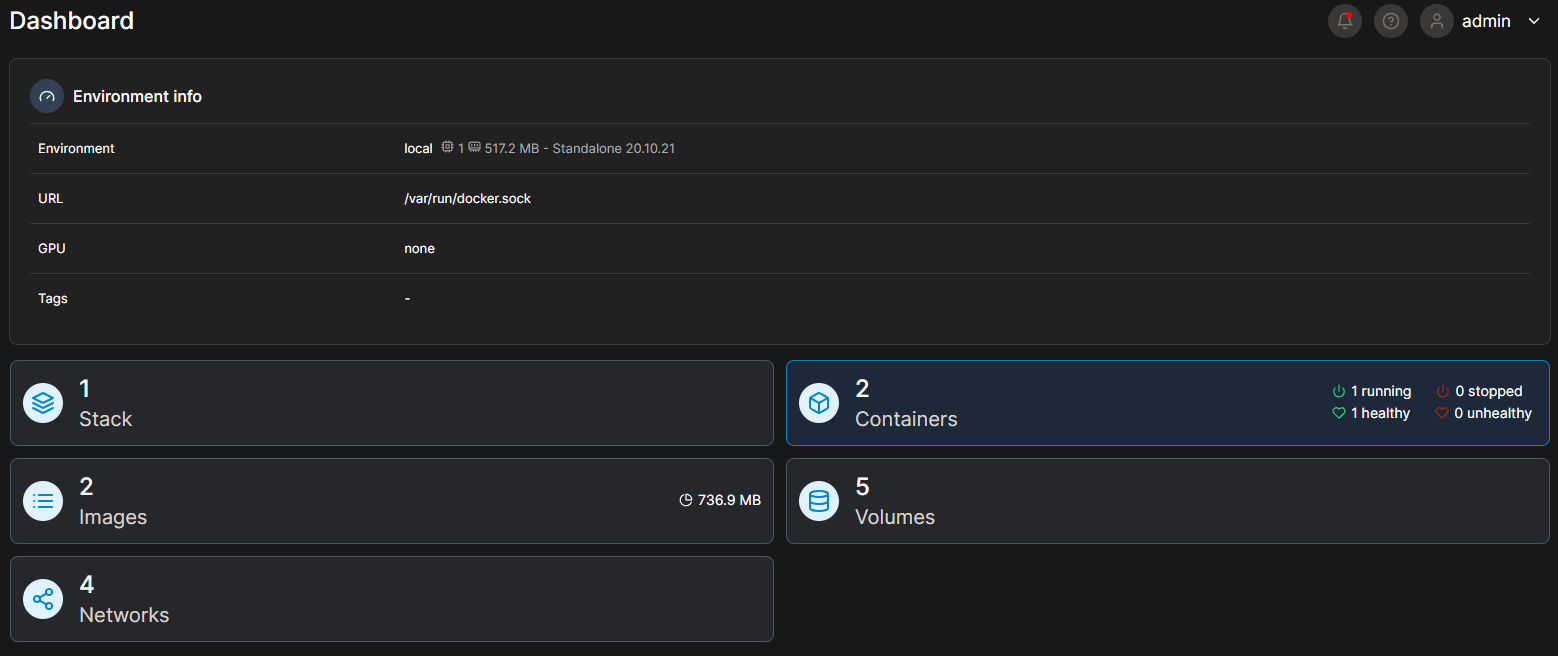Click the Networks share icon
The width and height of the screenshot is (1558, 656).
[43, 599]
